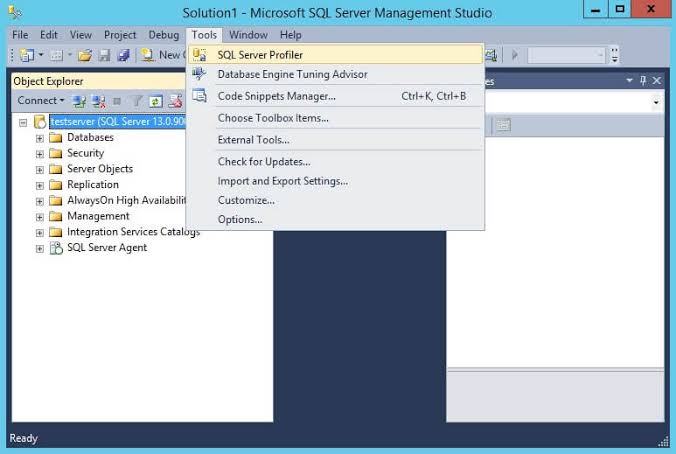Click the New Project toolbar icon

pos(27,55)
